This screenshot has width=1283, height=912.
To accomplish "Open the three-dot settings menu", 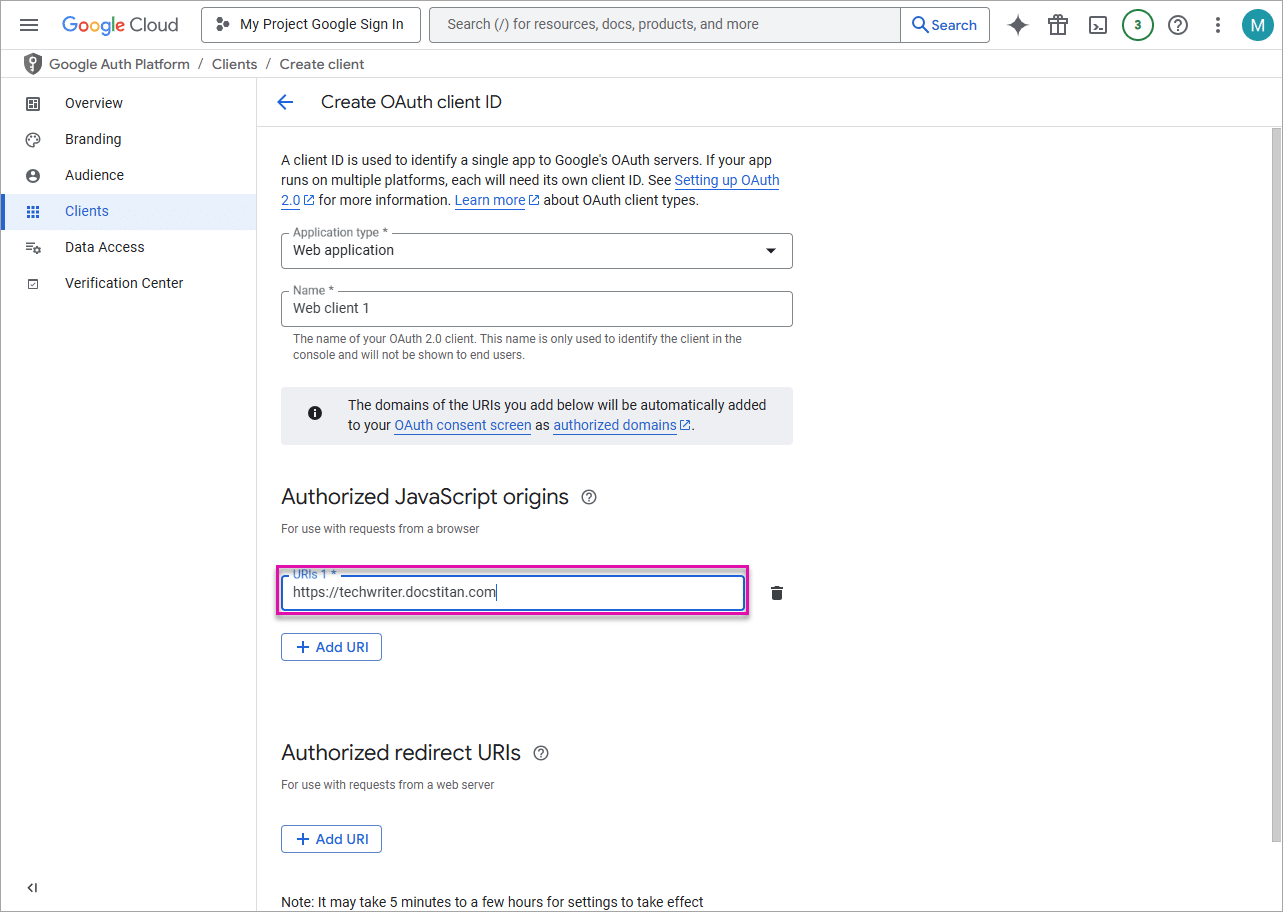I will click(x=1217, y=25).
